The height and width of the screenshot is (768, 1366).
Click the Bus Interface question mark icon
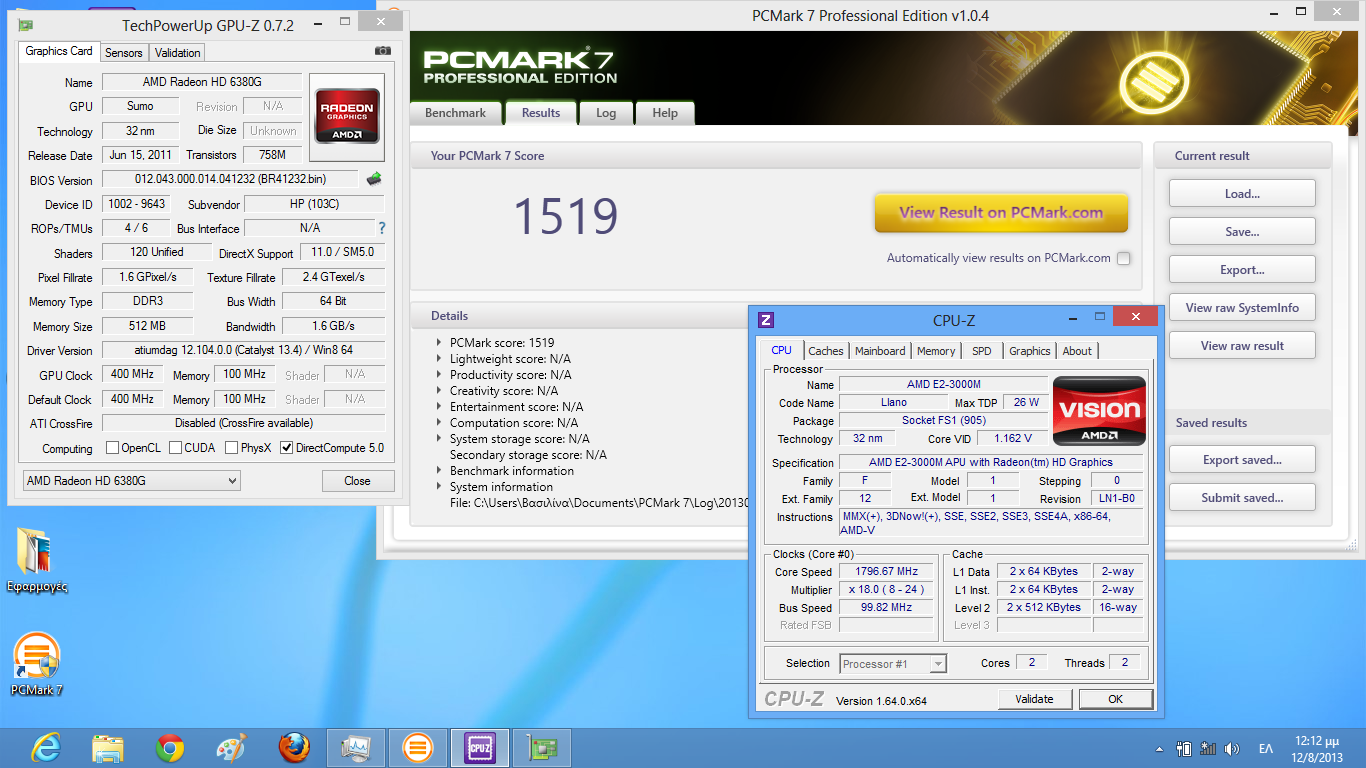click(x=382, y=228)
